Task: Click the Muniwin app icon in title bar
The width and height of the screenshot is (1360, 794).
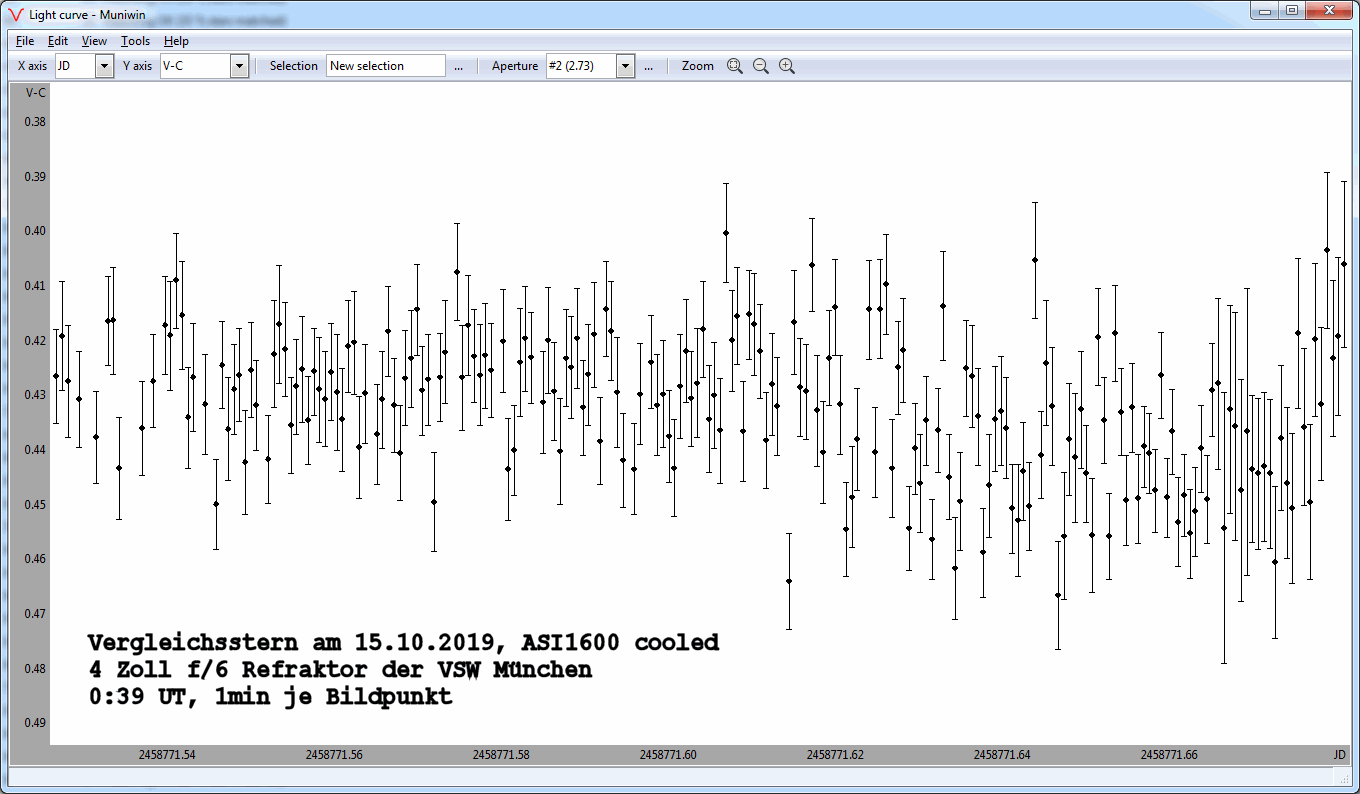Action: click(15, 14)
